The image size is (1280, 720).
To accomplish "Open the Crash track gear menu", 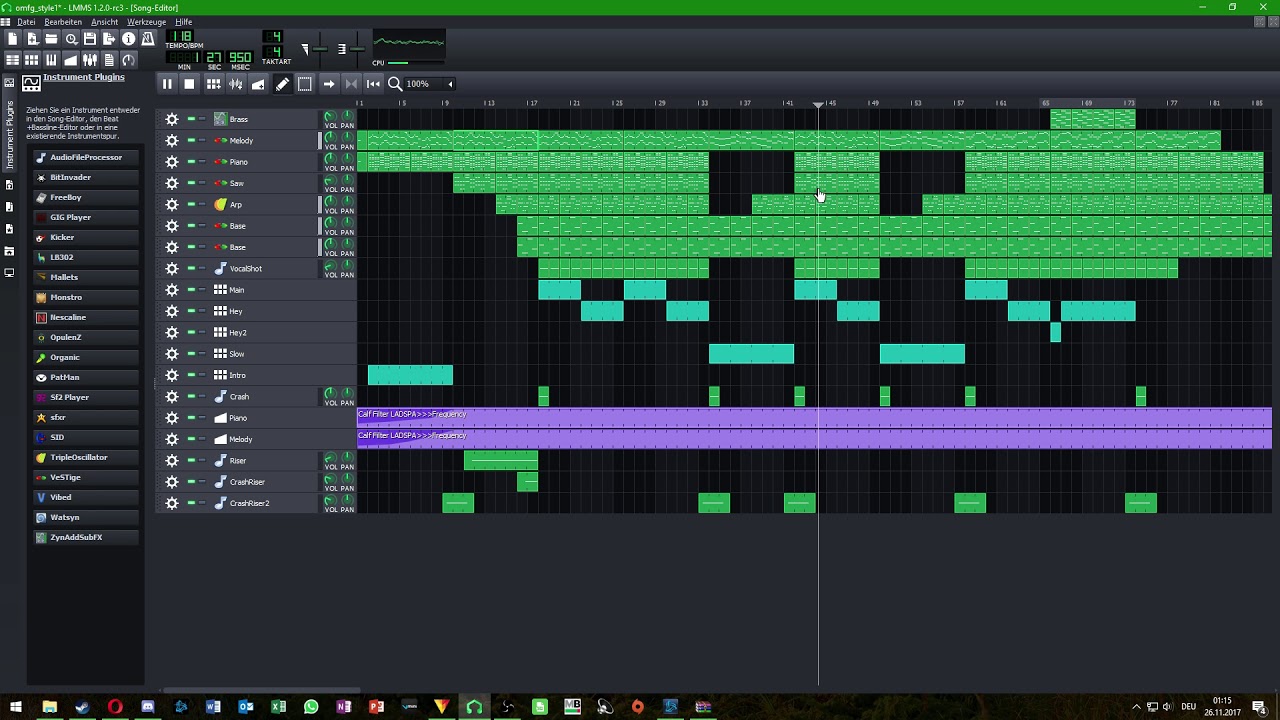I will tap(172, 396).
